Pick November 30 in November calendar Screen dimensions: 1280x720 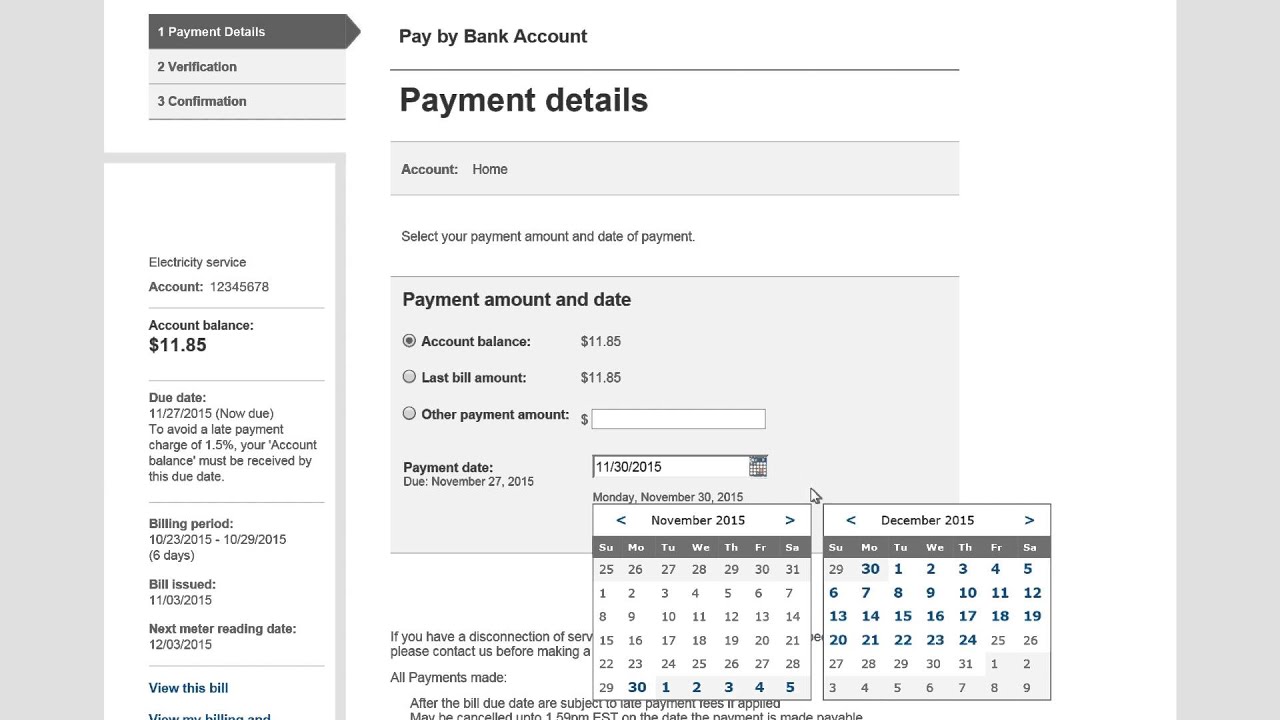click(x=637, y=687)
